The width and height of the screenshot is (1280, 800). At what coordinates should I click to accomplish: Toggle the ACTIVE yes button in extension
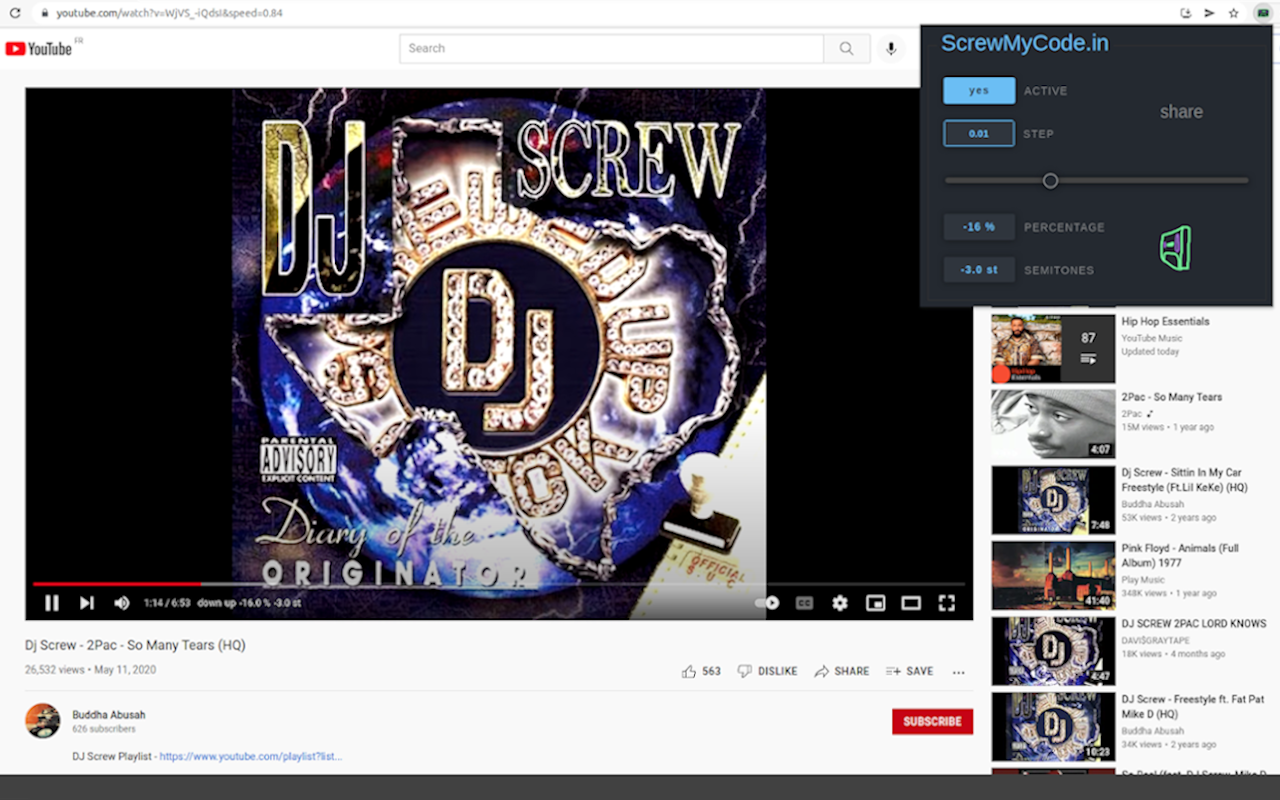point(979,90)
